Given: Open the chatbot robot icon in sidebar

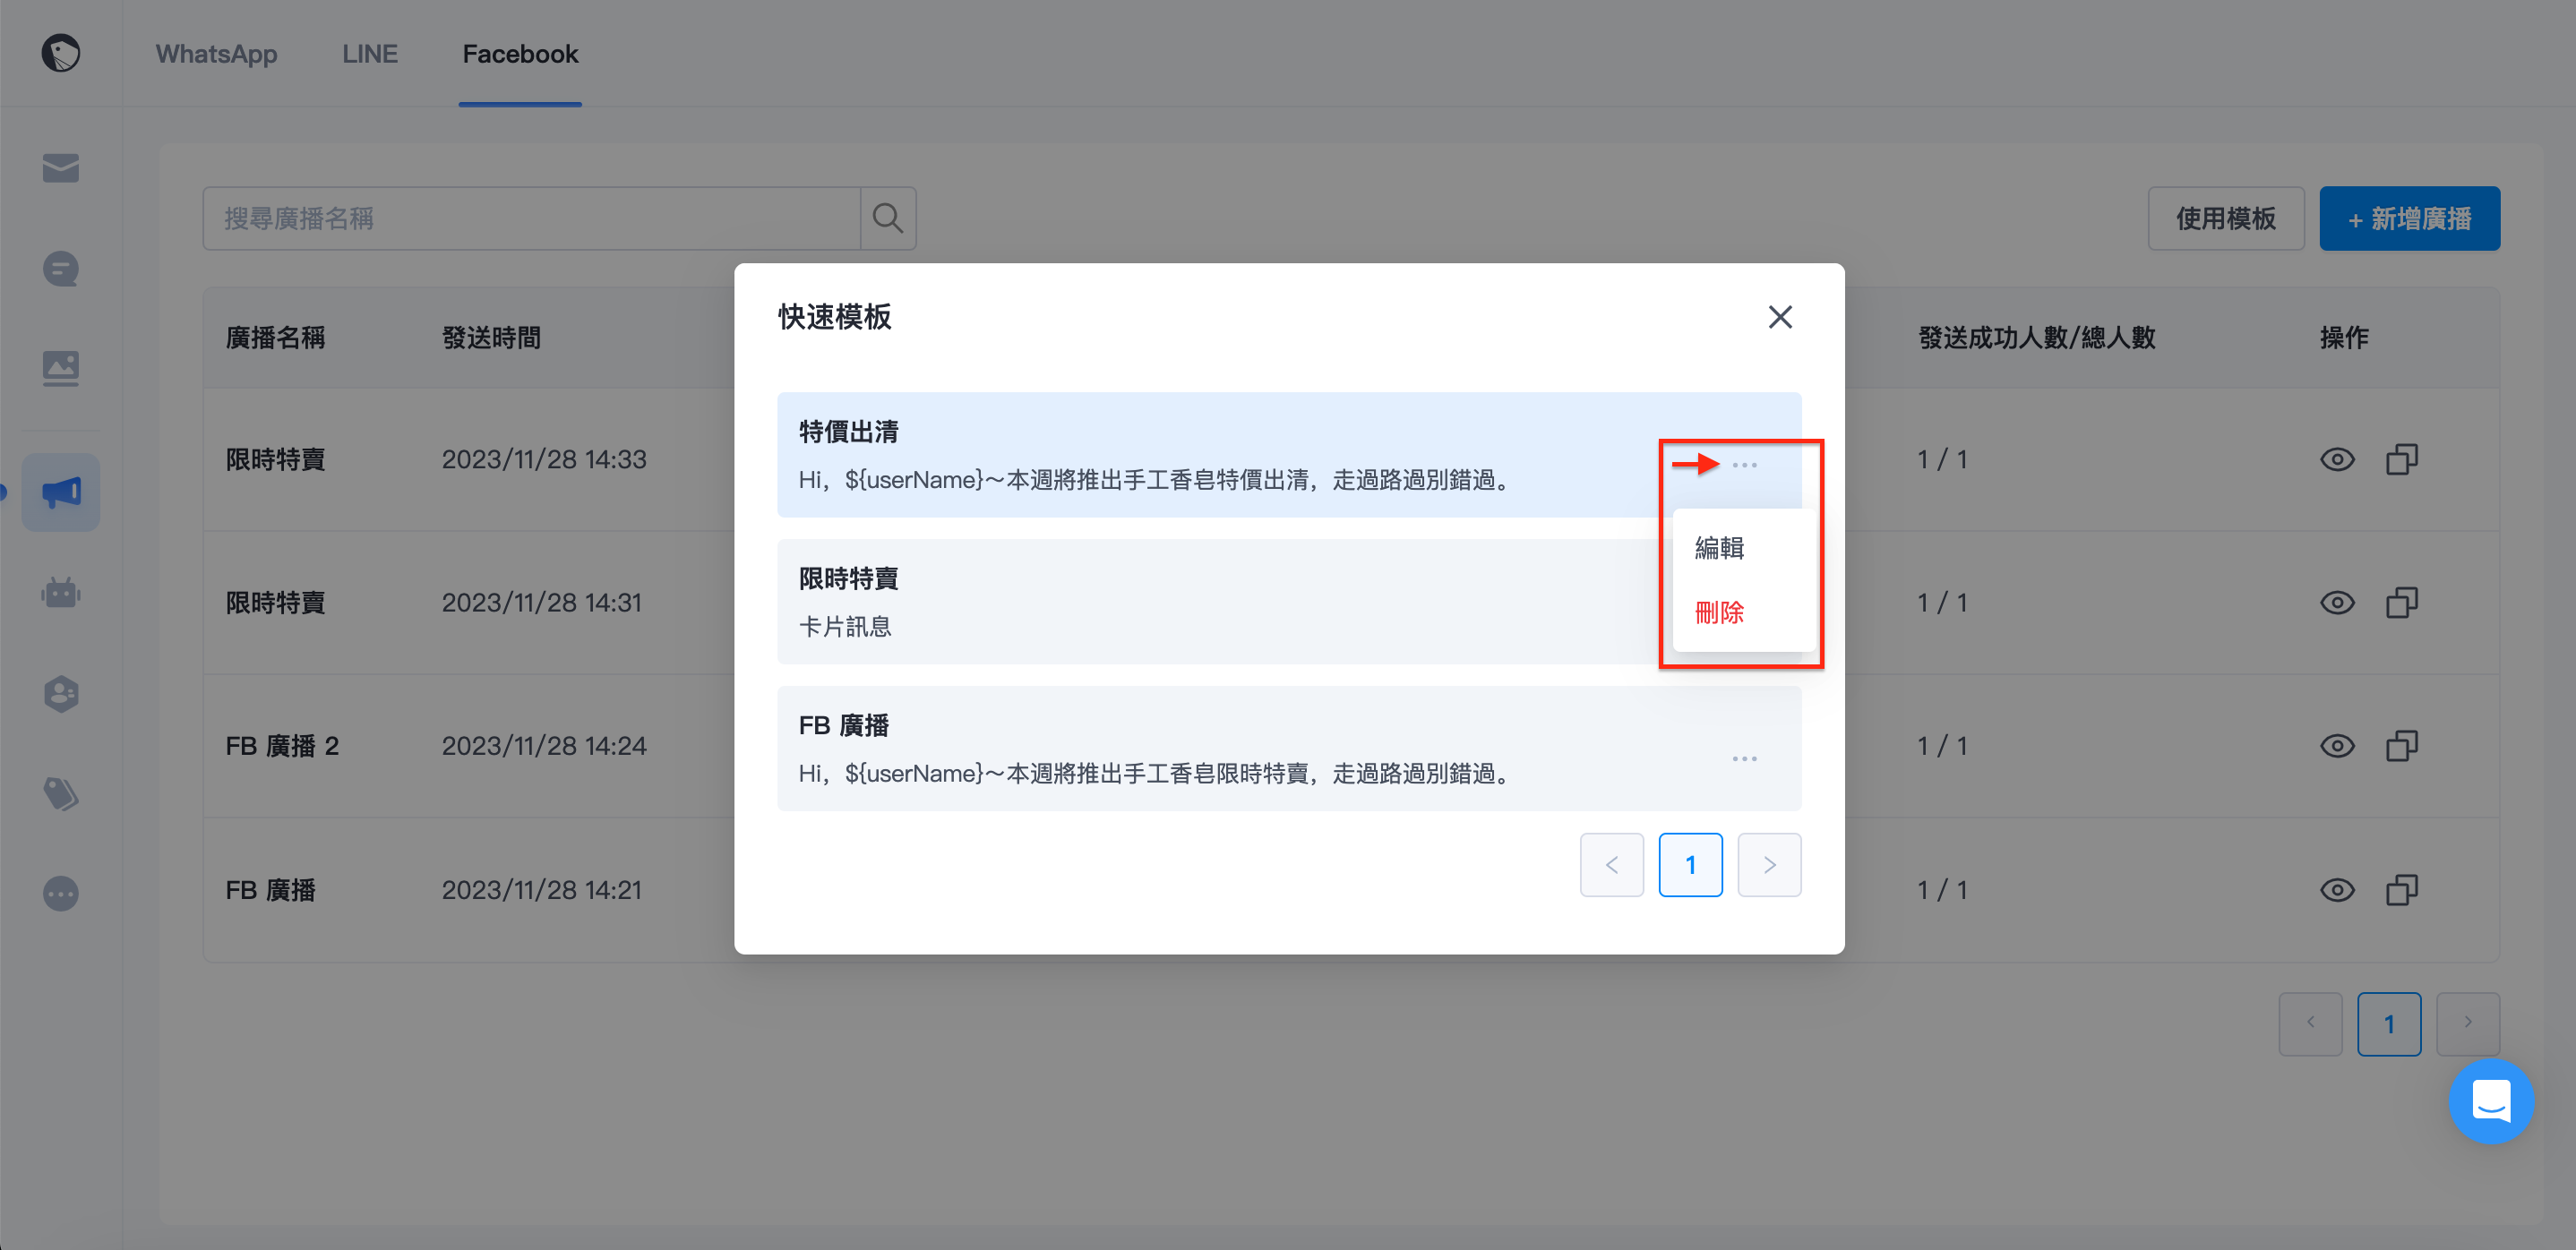Looking at the screenshot, I should [60, 593].
